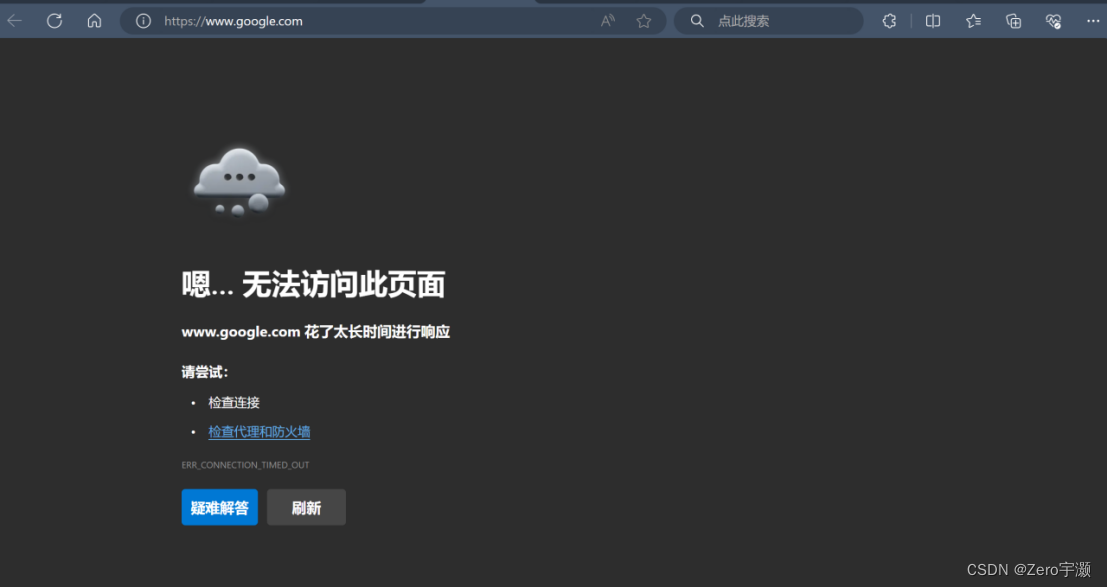Open Browser essentials heart icon
Image resolution: width=1107 pixels, height=588 pixels.
tap(1054, 21)
